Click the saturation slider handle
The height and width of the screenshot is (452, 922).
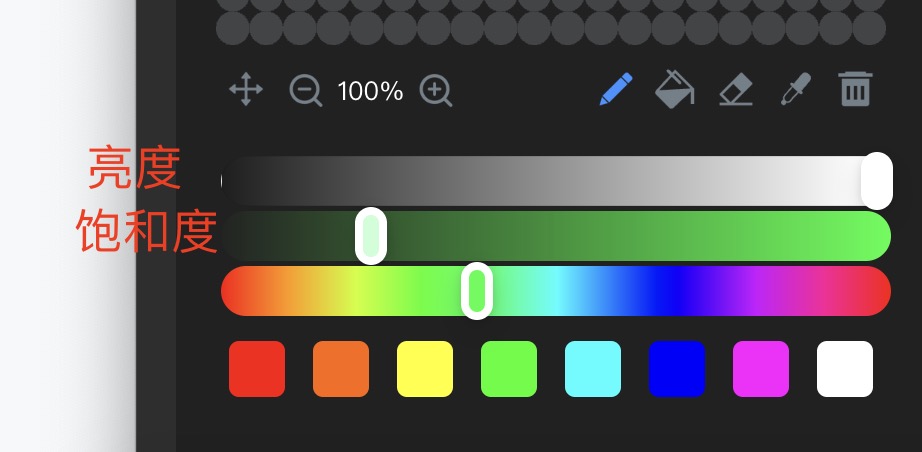[x=371, y=236]
